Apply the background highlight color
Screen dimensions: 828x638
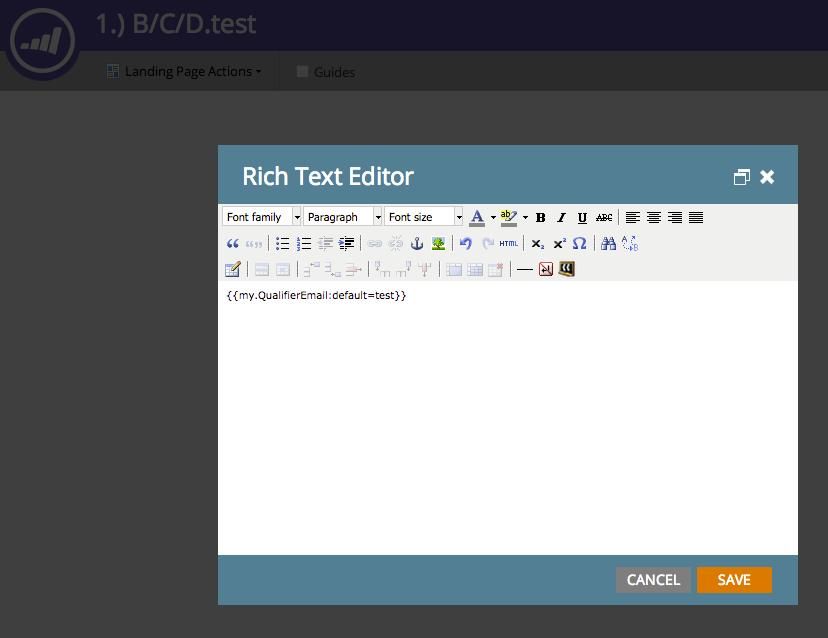pos(509,217)
